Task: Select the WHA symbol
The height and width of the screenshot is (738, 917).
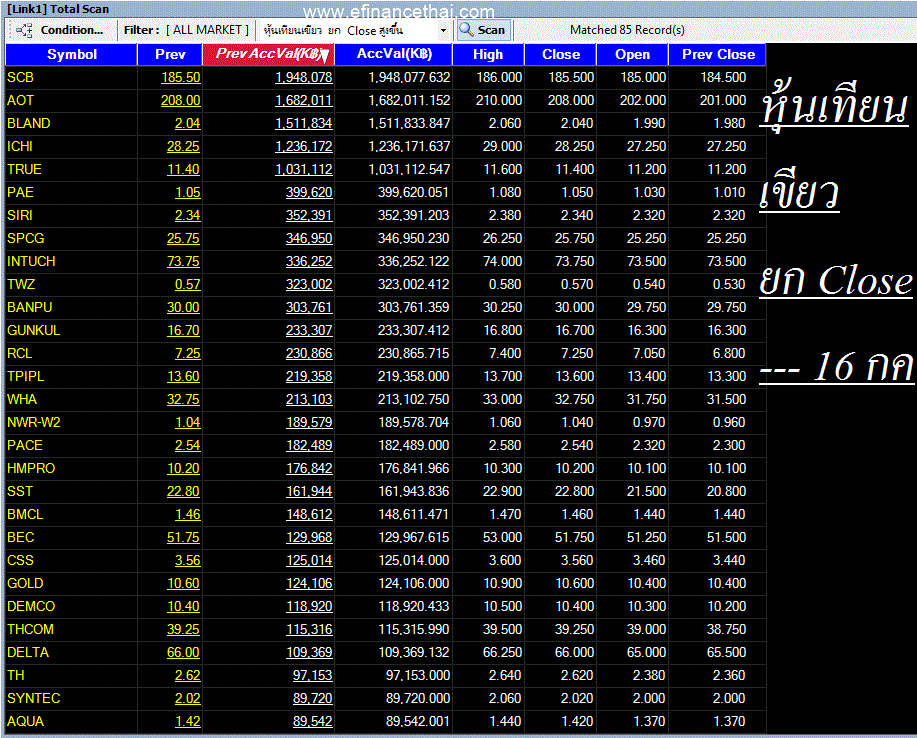Action: point(22,399)
